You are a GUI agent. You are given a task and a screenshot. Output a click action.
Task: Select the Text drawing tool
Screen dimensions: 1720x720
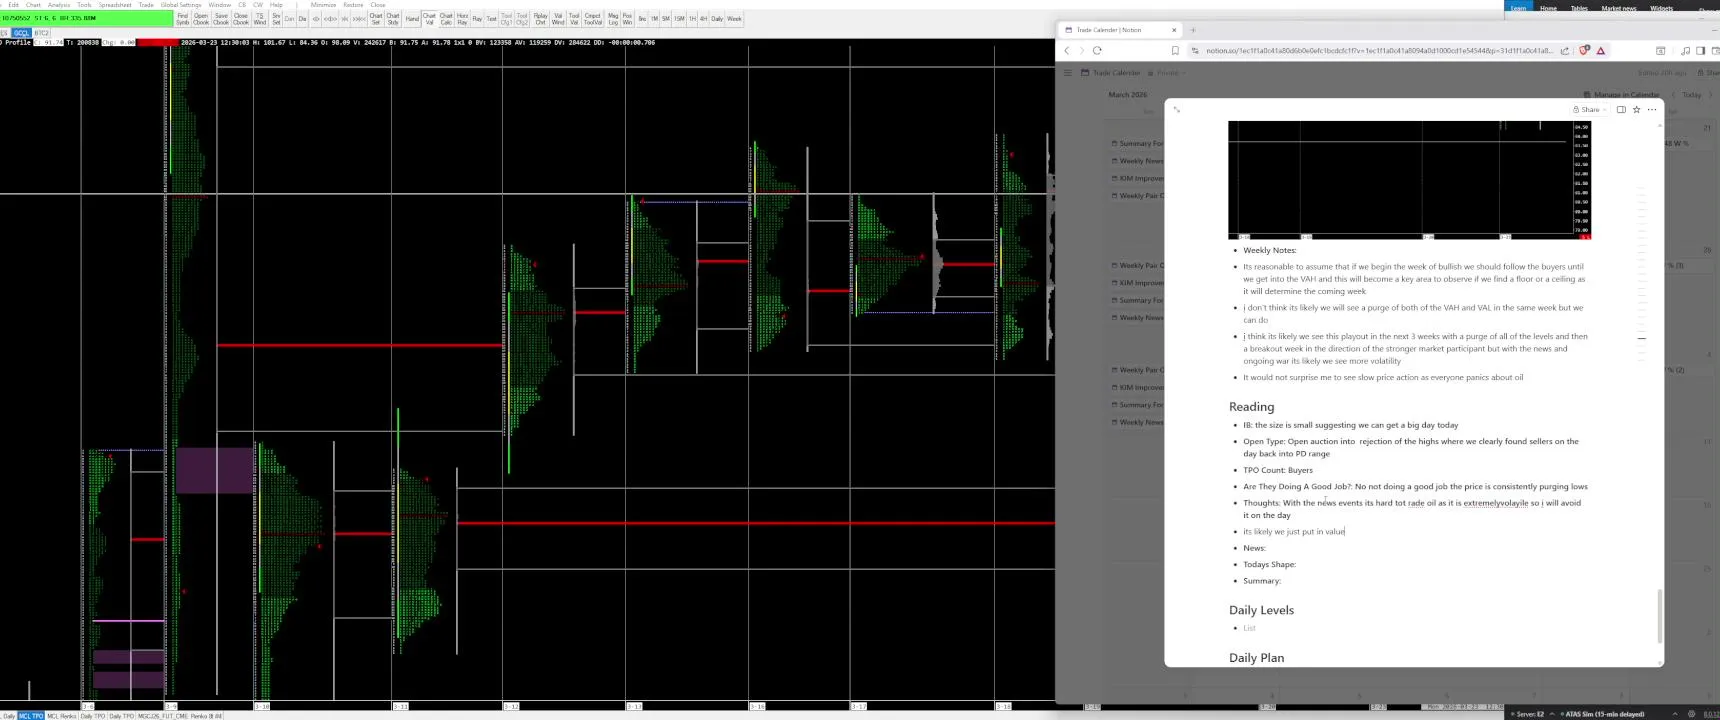[x=491, y=19]
